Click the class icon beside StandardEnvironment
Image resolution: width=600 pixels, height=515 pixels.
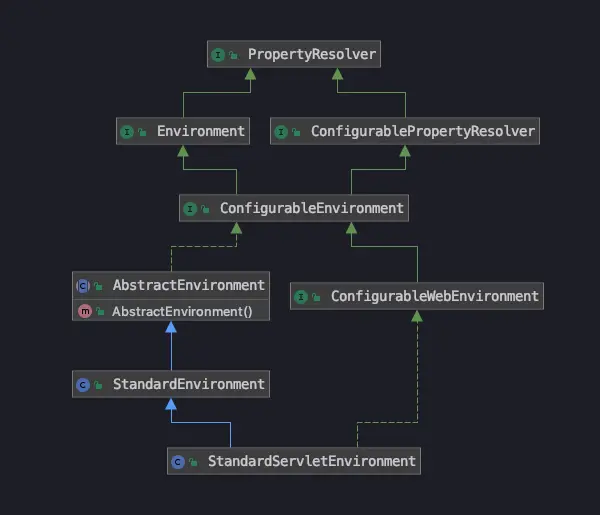[83, 385]
